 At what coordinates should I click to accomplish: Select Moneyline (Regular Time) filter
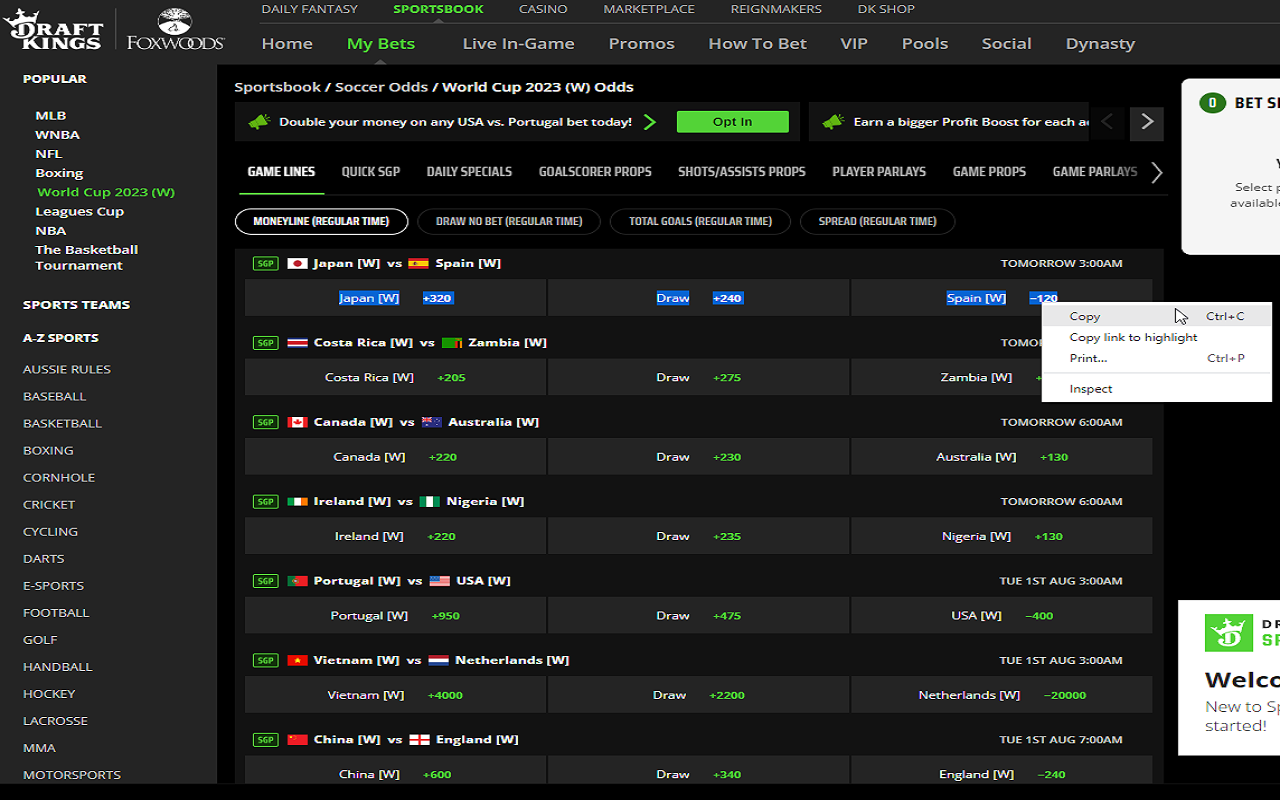321,222
